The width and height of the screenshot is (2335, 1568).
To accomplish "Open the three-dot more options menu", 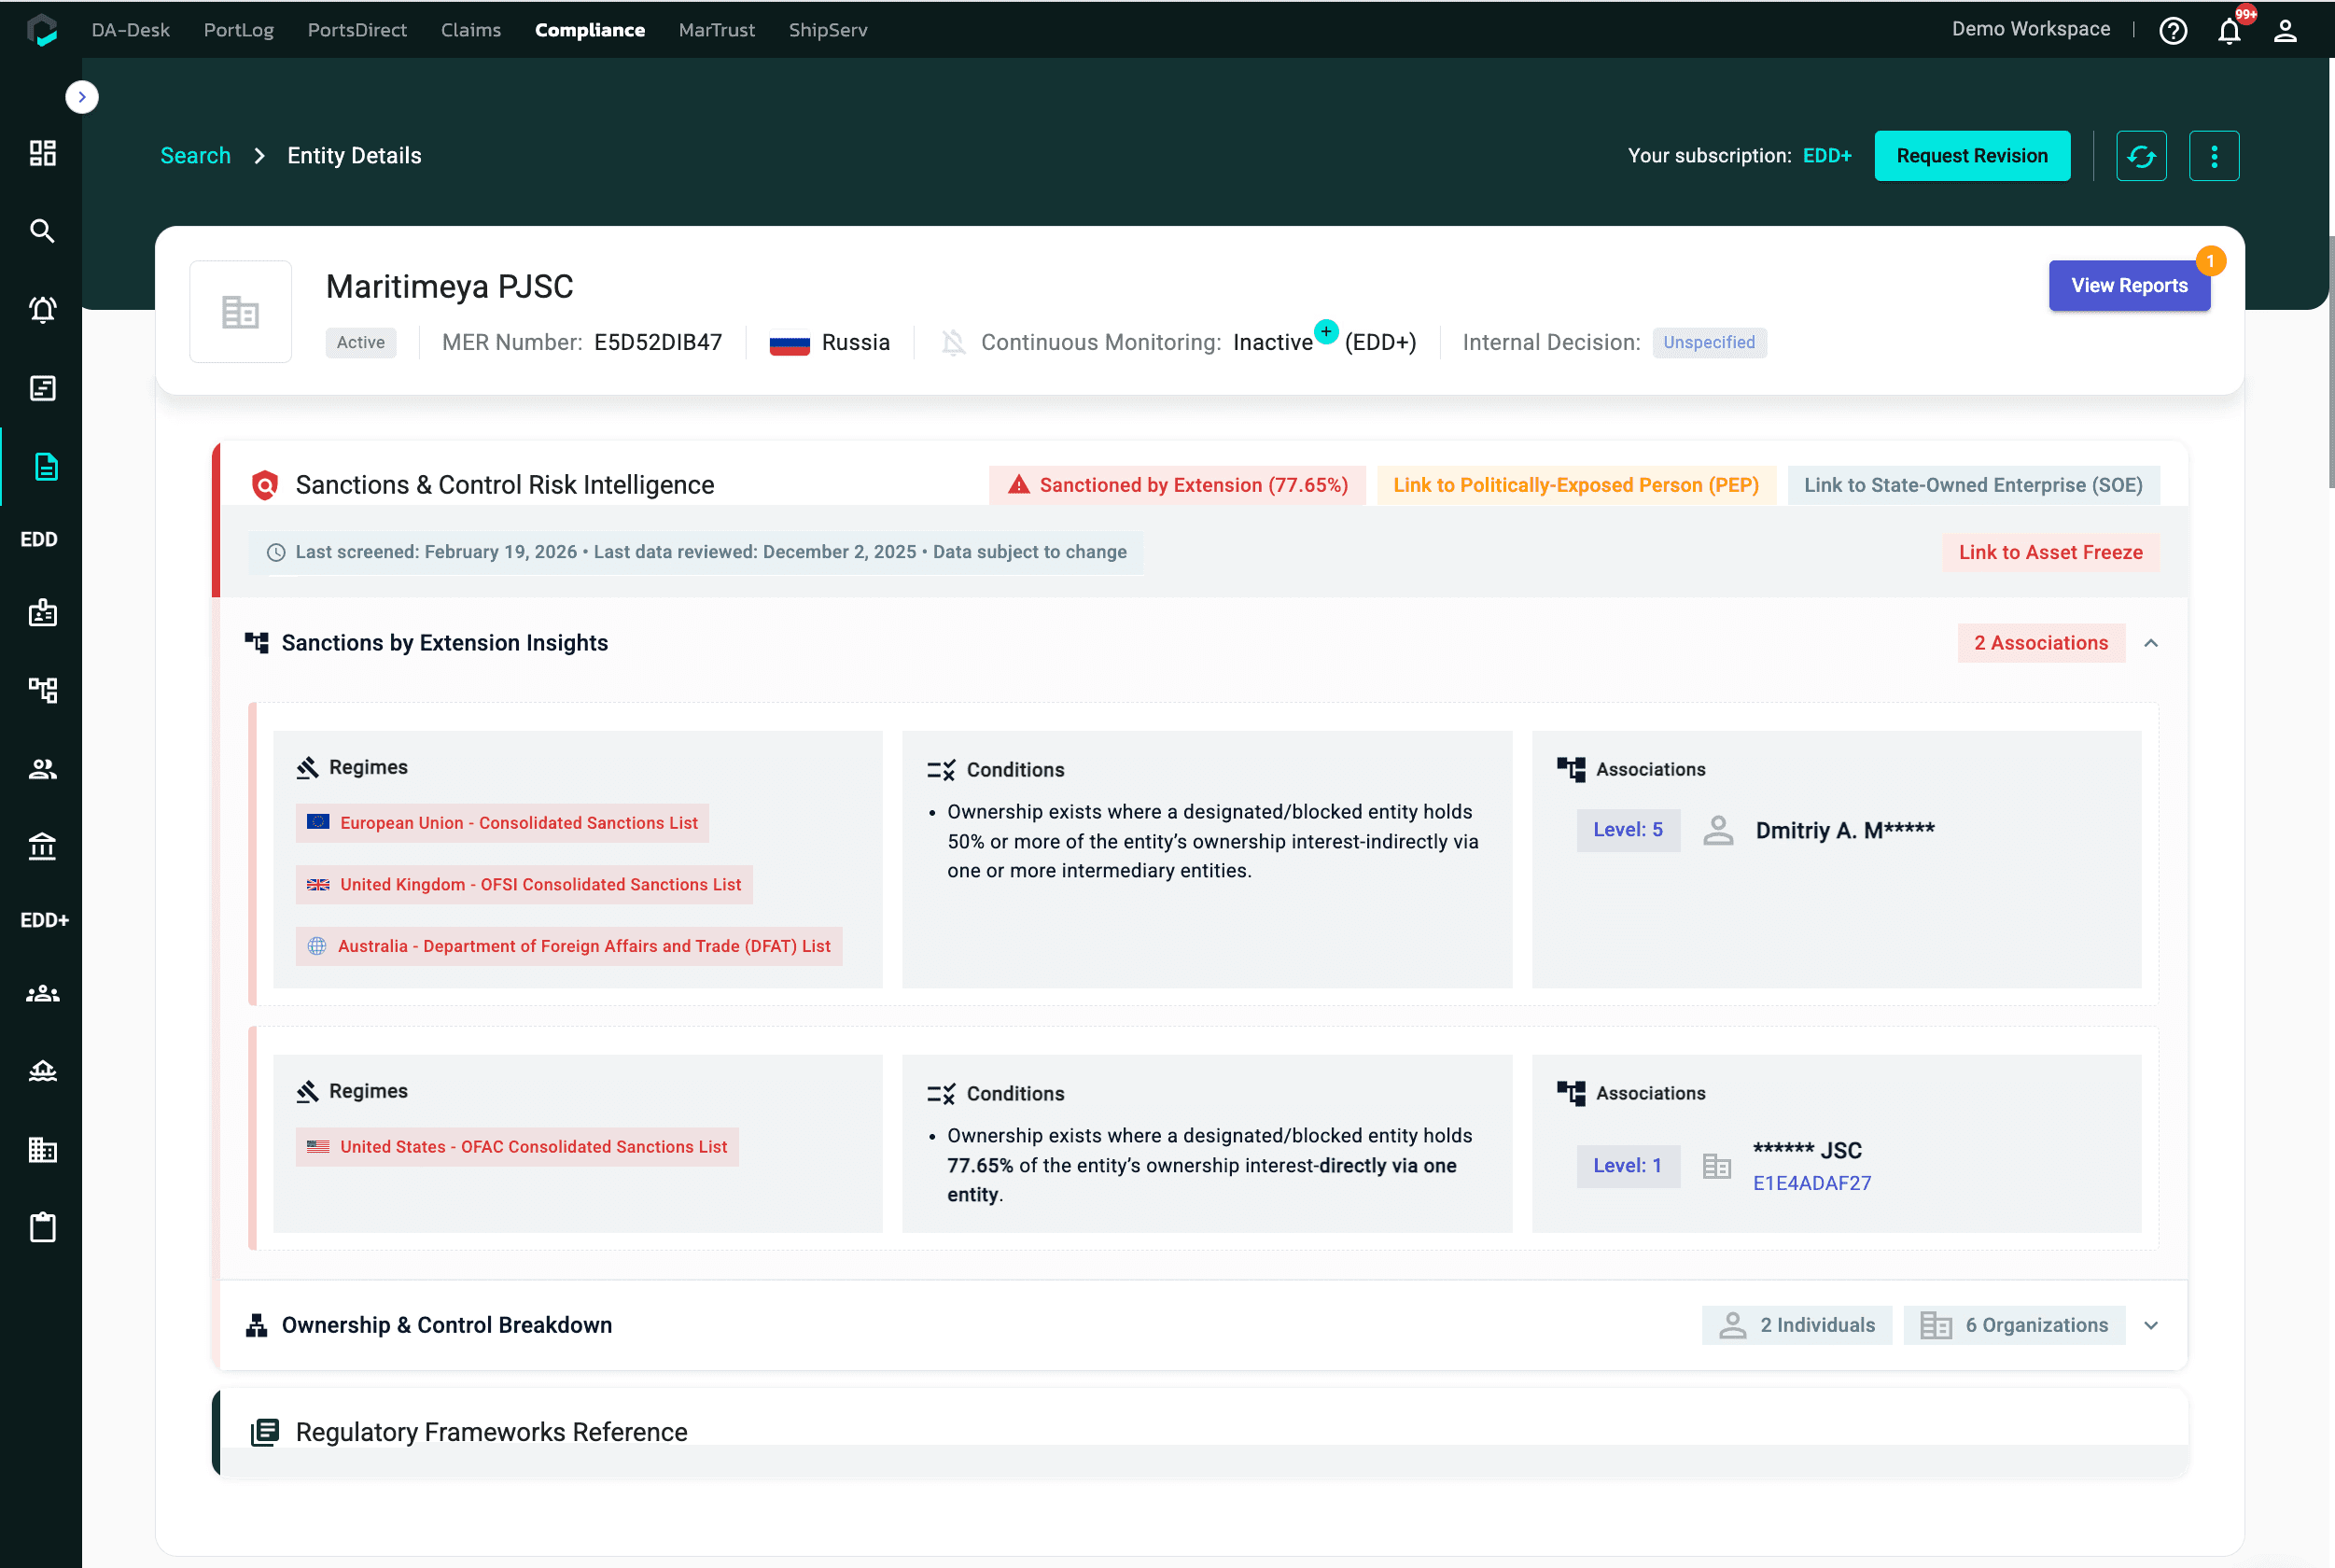I will [2213, 156].
